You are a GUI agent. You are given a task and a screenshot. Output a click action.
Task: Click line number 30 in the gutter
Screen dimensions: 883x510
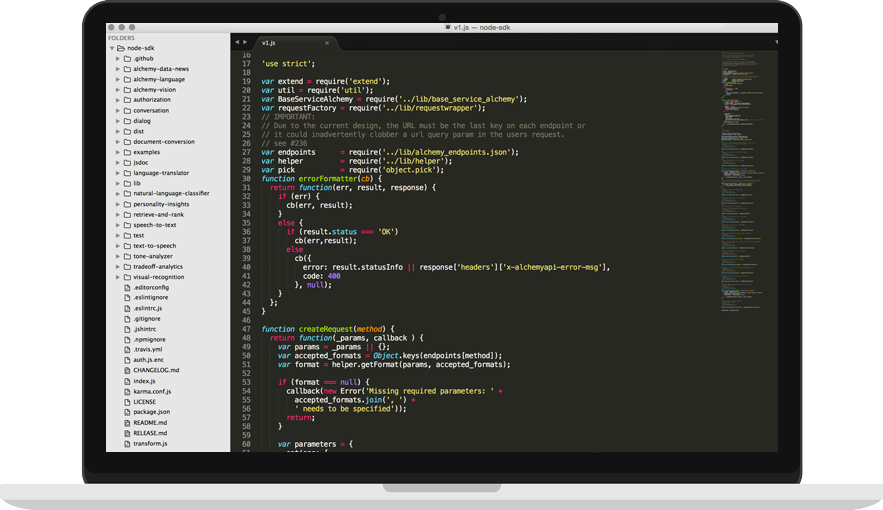(246, 179)
